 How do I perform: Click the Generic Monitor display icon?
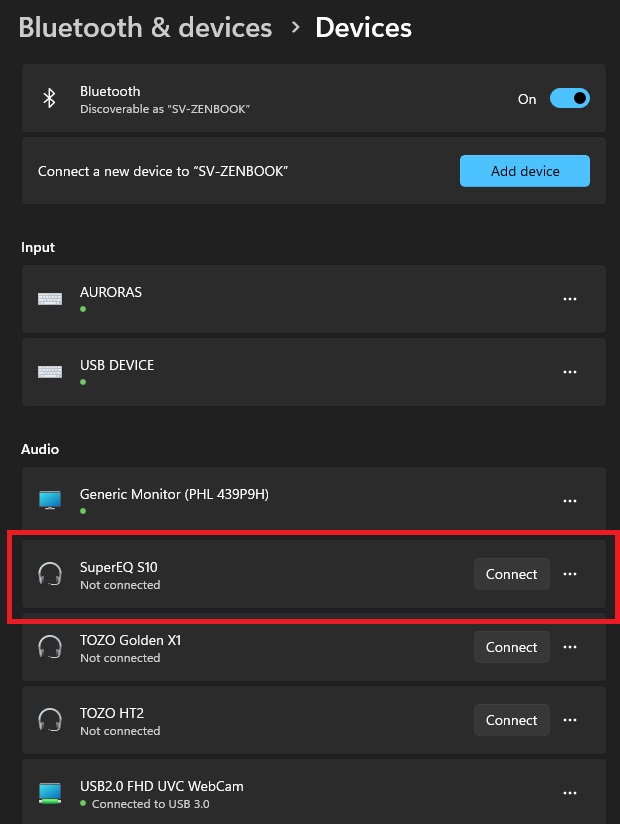click(50, 500)
